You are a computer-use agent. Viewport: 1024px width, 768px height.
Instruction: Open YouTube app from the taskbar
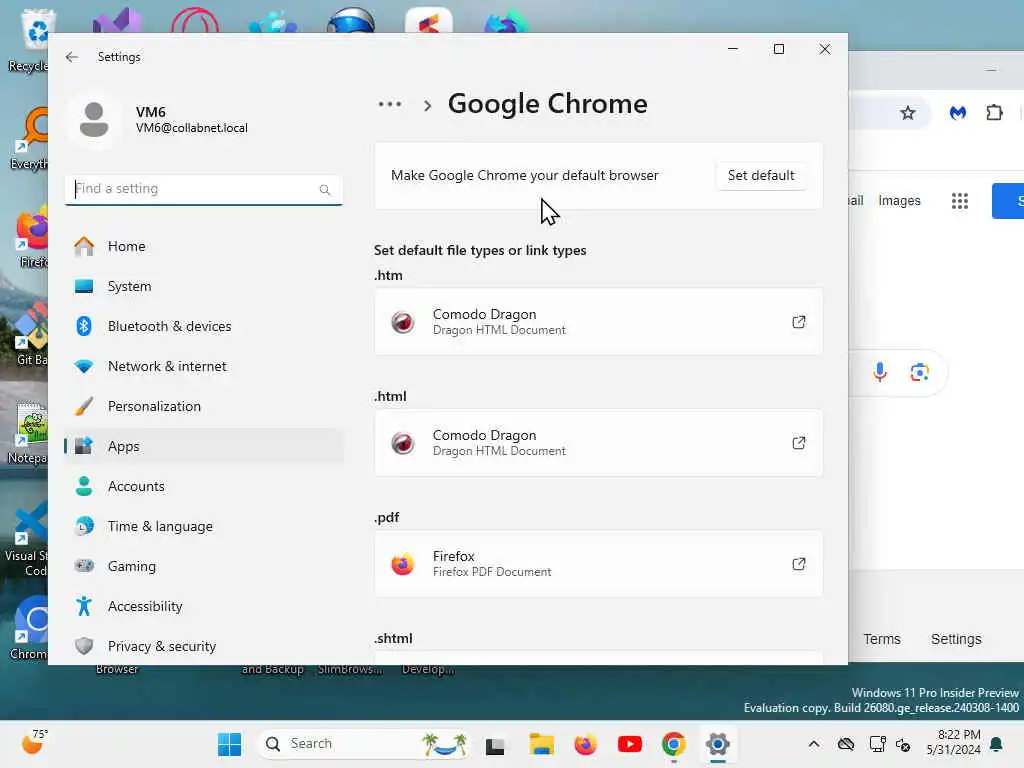[630, 744]
